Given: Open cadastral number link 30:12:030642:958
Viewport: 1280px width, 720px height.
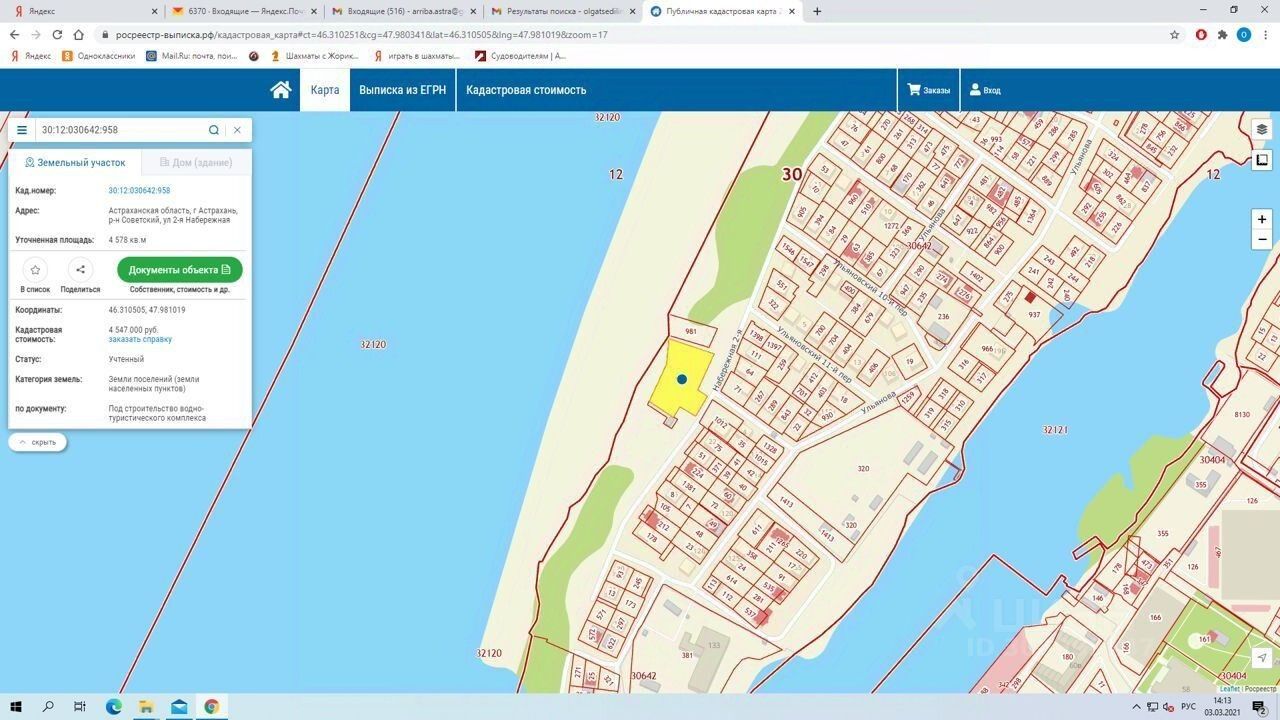Looking at the screenshot, I should click(x=139, y=190).
